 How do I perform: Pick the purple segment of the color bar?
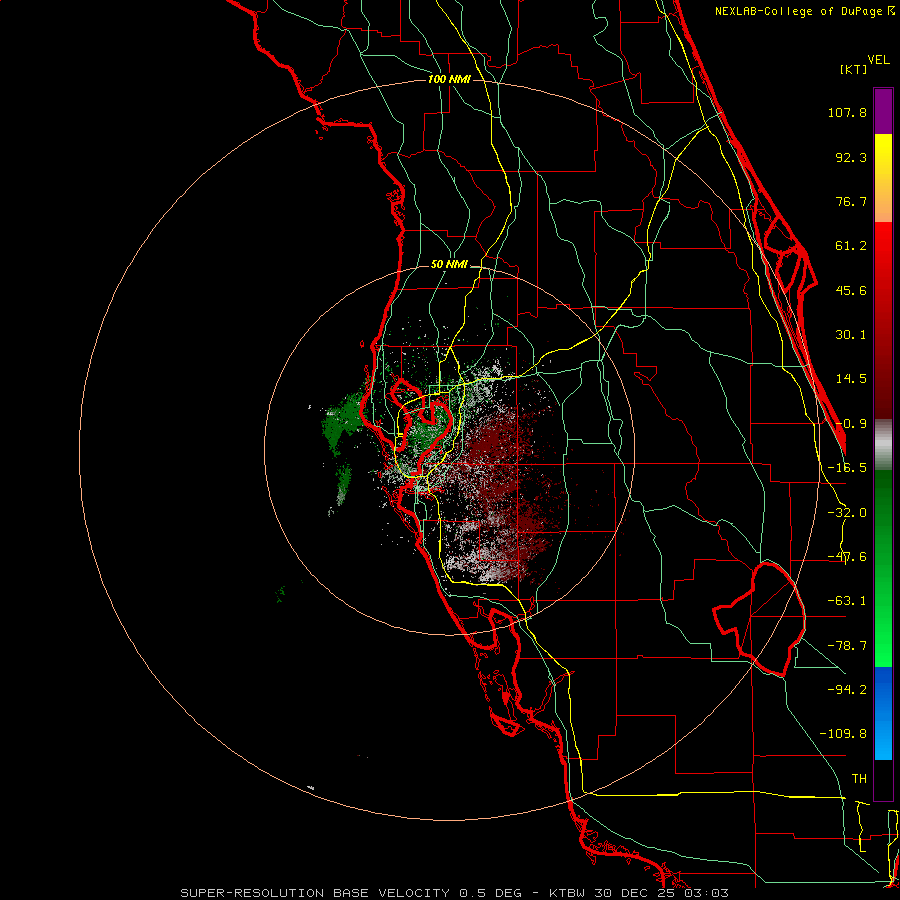point(883,111)
